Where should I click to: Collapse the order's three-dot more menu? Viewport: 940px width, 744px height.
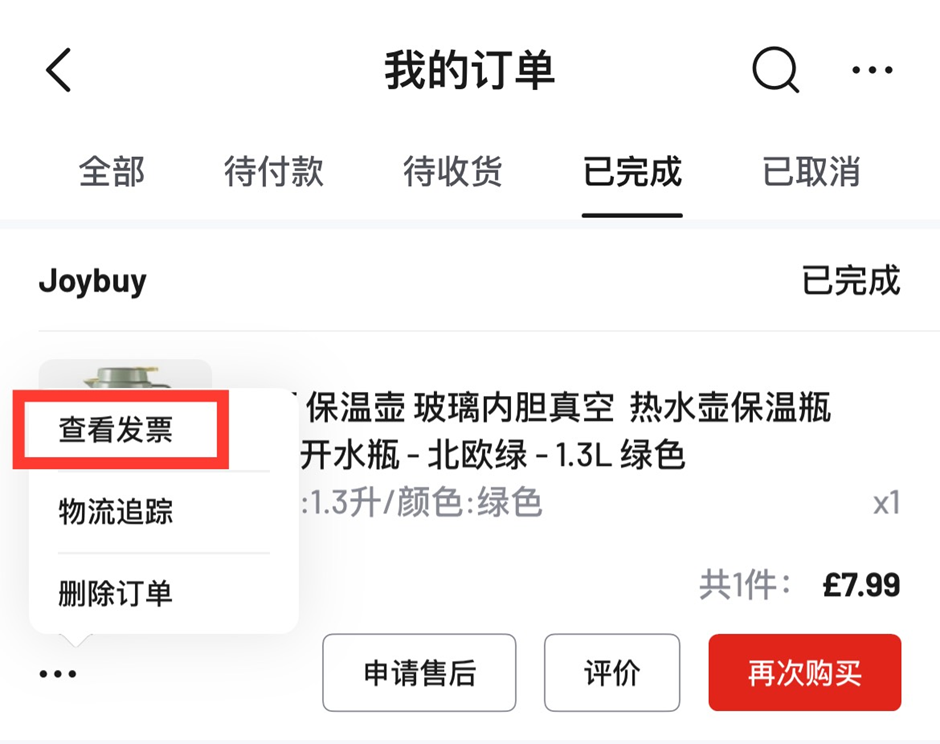pos(58,674)
